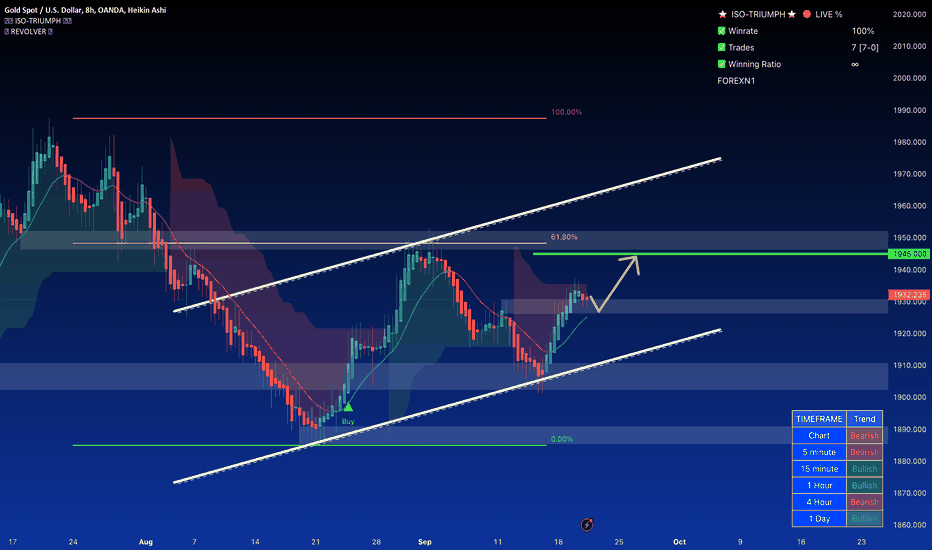Image resolution: width=932 pixels, height=550 pixels.
Task: Click the green check beside Winning Ratio
Action: (721, 64)
